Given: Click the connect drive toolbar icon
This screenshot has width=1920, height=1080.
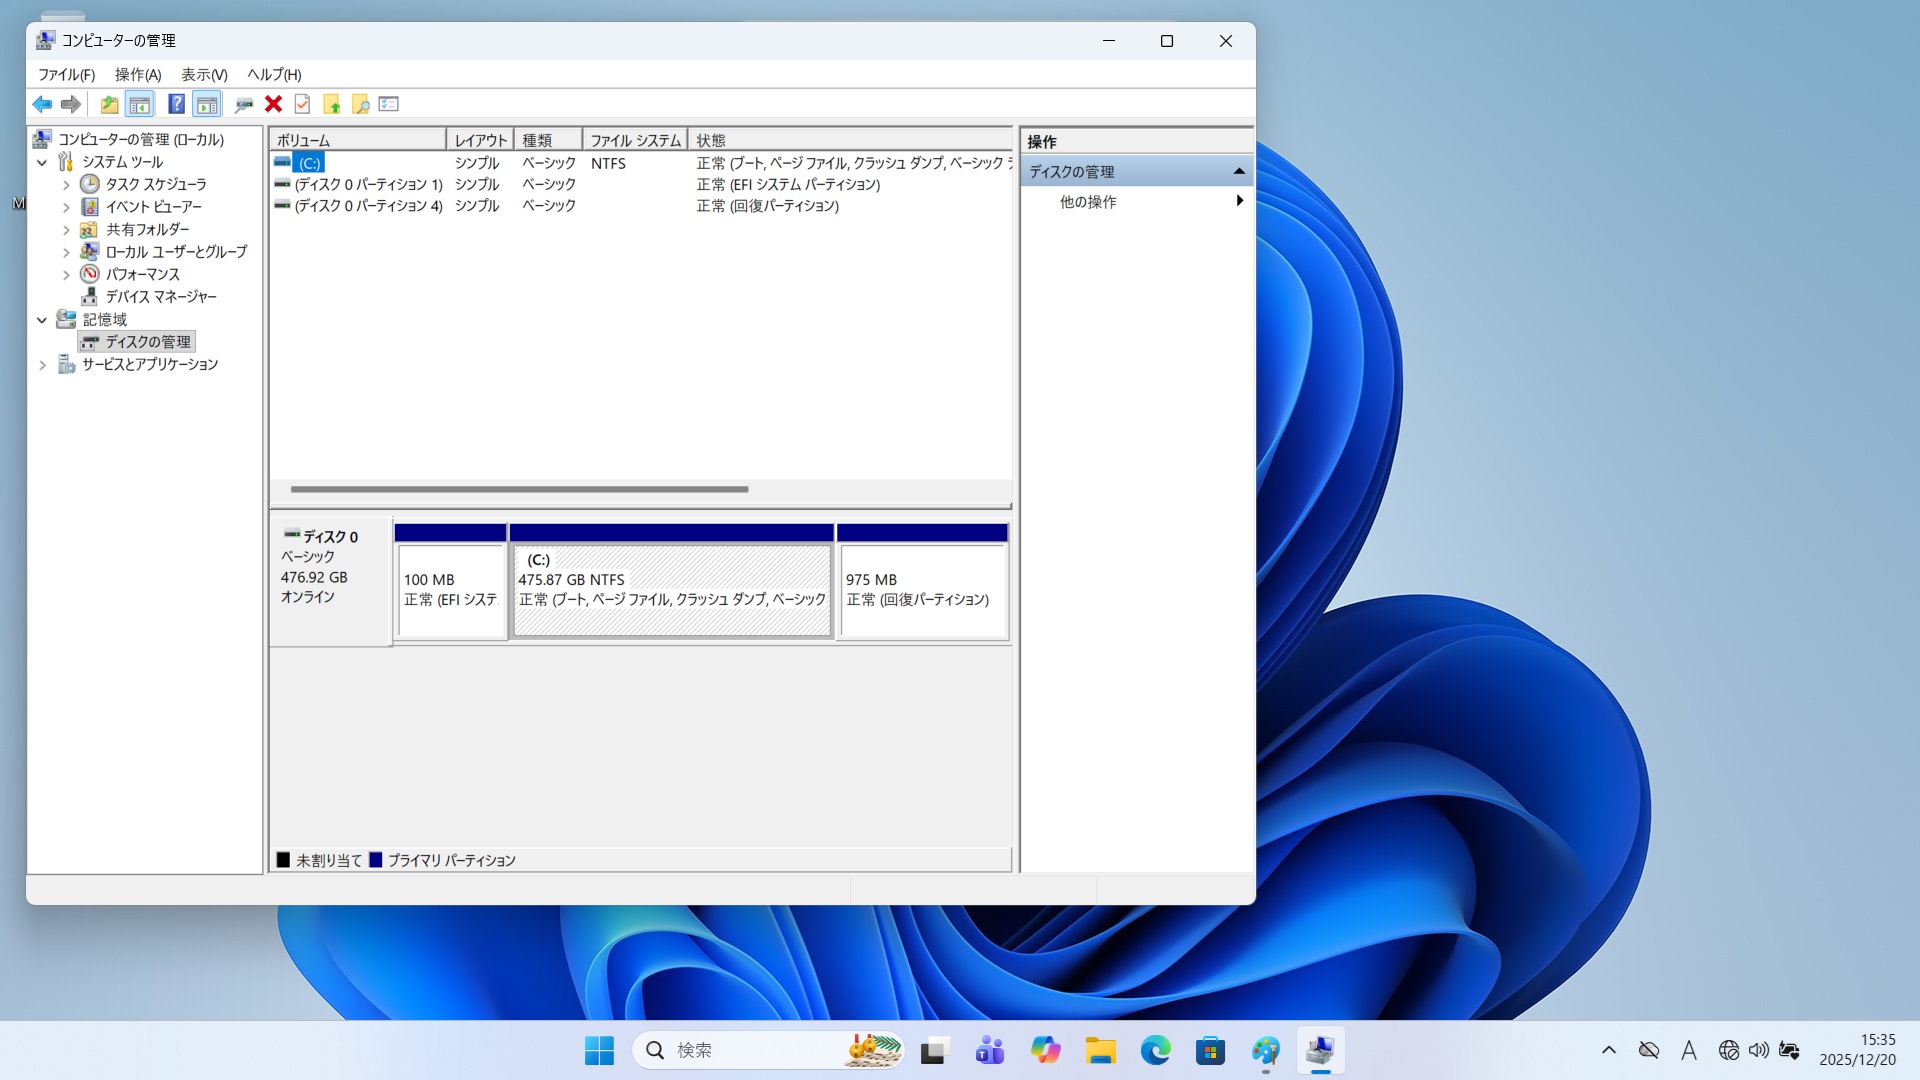Looking at the screenshot, I should tap(243, 104).
